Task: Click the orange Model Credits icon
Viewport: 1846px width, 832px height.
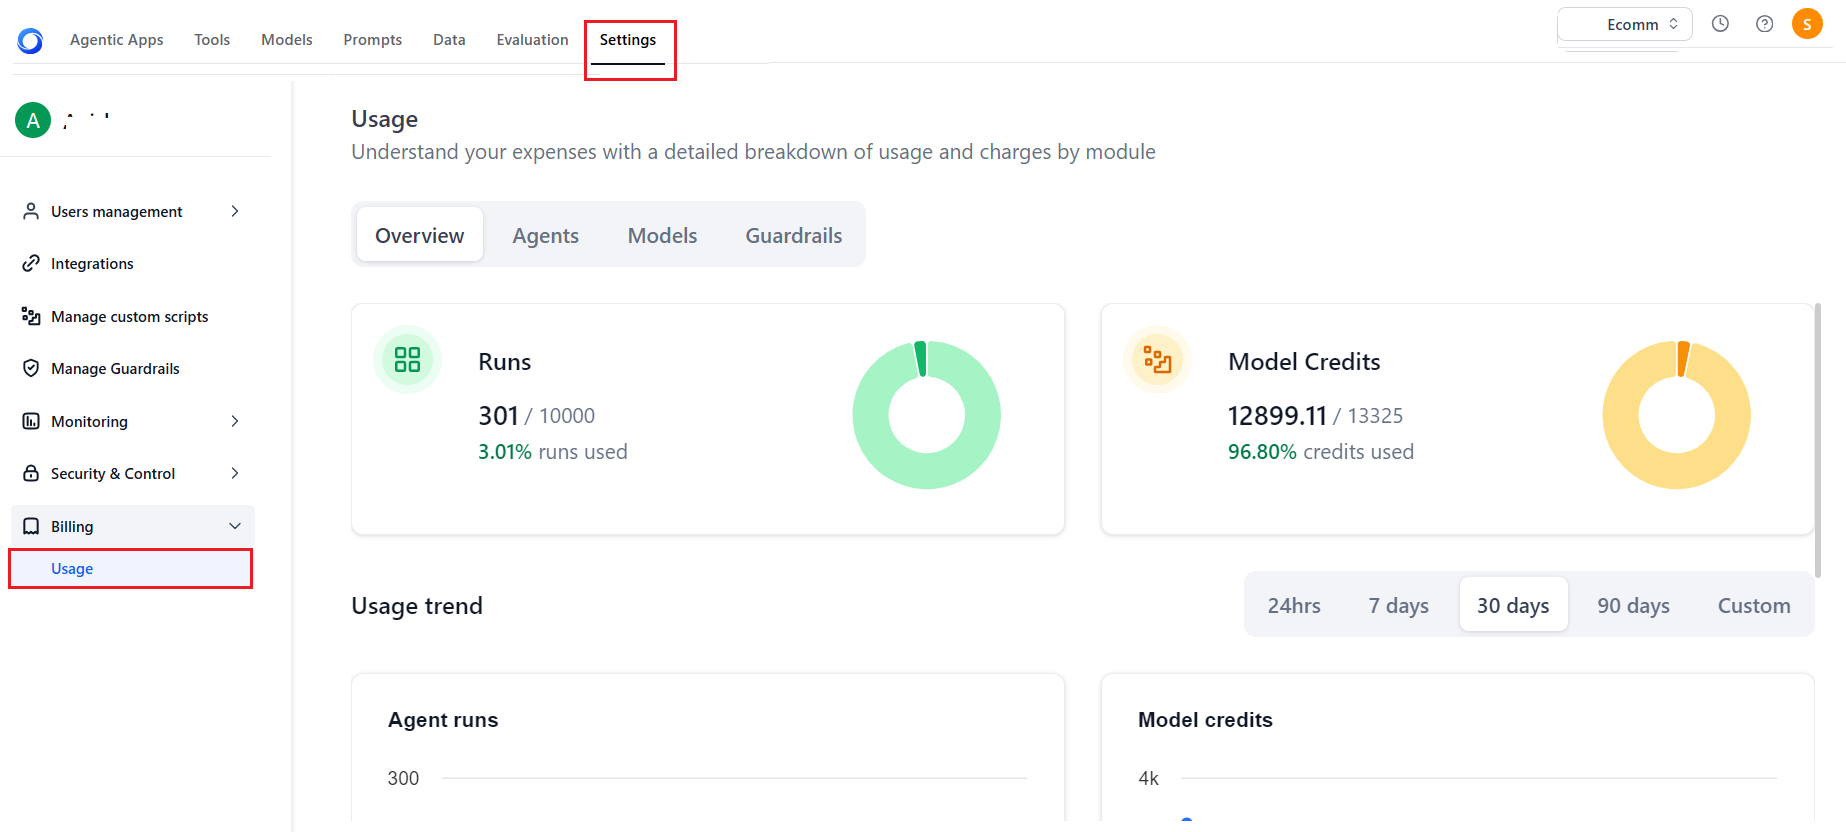Action: coord(1157,359)
